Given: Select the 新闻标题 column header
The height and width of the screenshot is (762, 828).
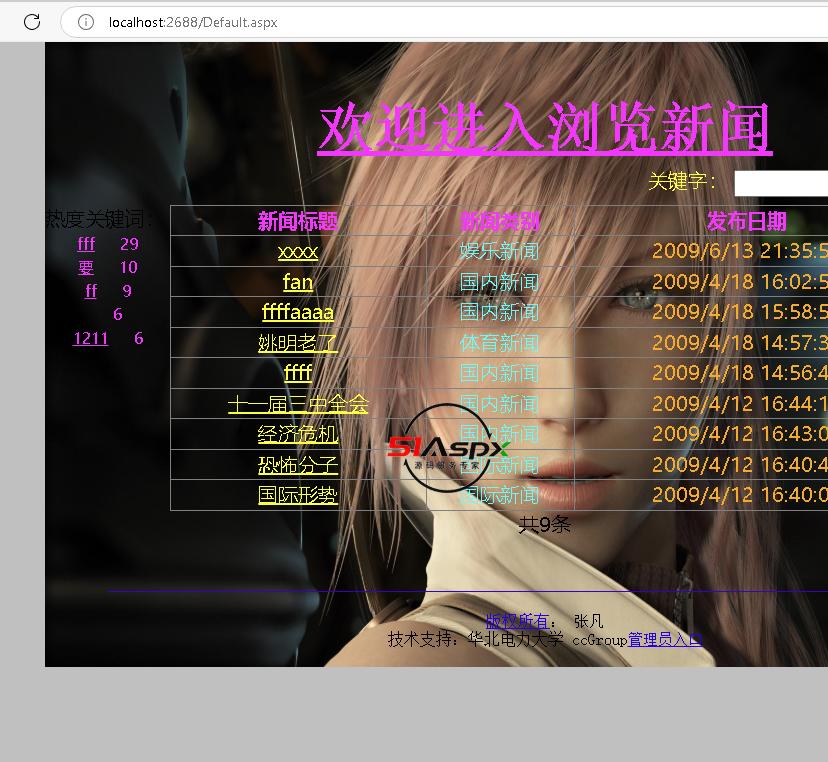Looking at the screenshot, I should point(298,221).
